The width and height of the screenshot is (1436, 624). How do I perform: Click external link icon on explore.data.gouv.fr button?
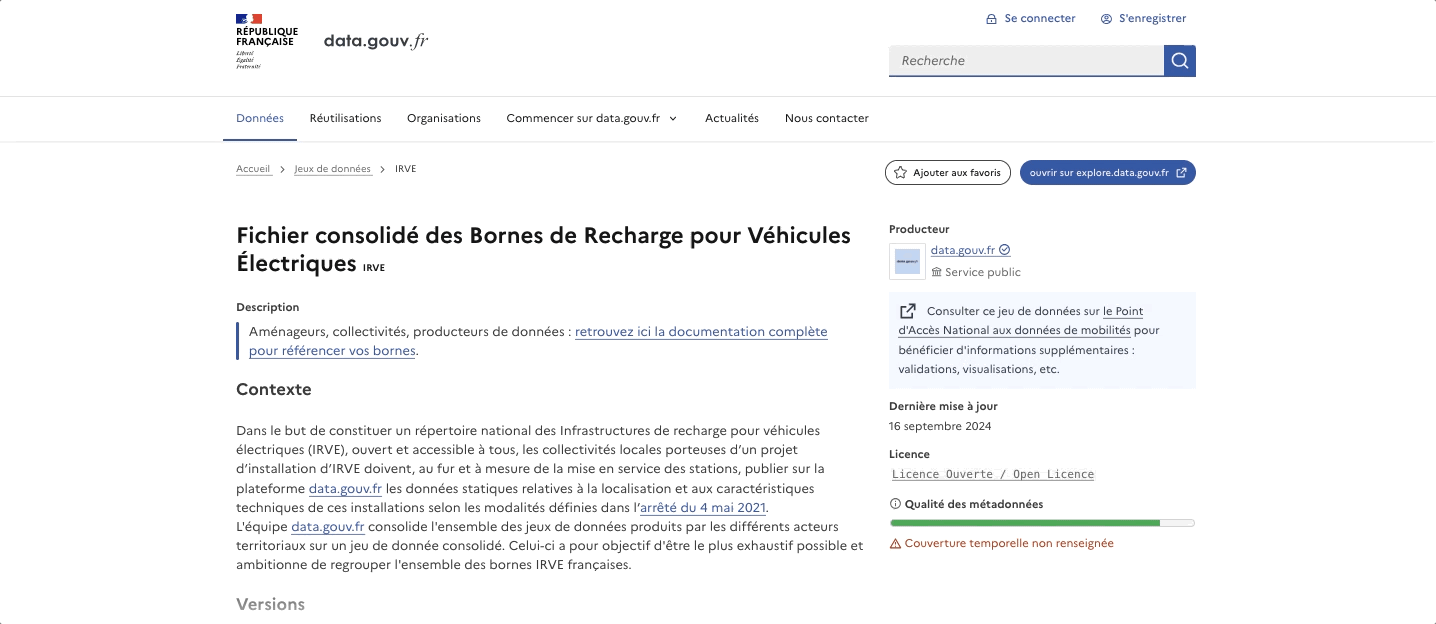tap(1182, 173)
